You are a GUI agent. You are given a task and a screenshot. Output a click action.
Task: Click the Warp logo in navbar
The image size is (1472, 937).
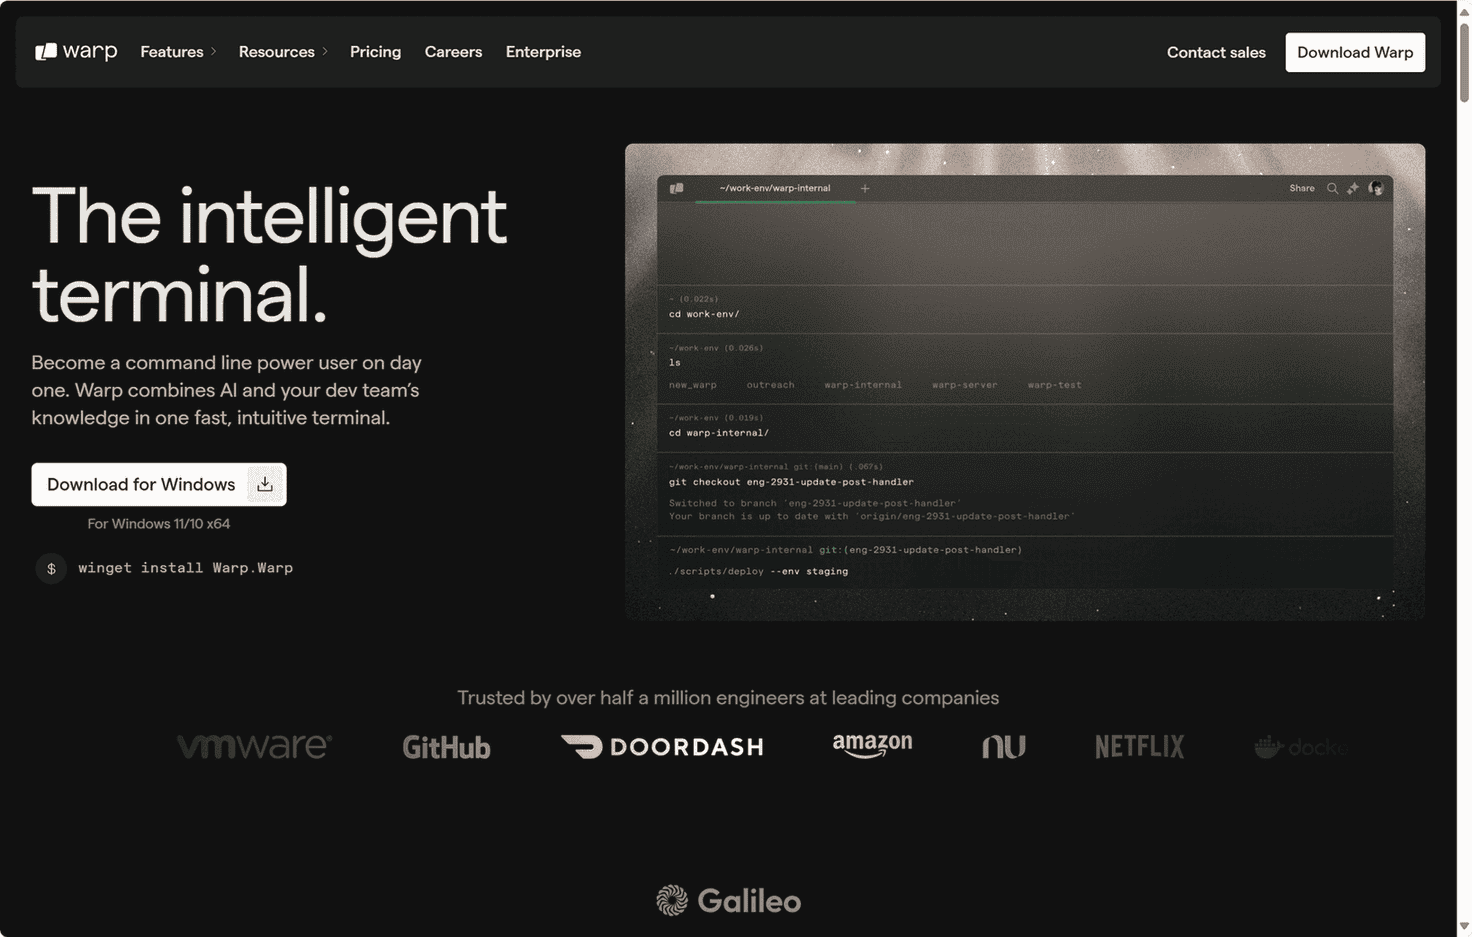click(76, 52)
